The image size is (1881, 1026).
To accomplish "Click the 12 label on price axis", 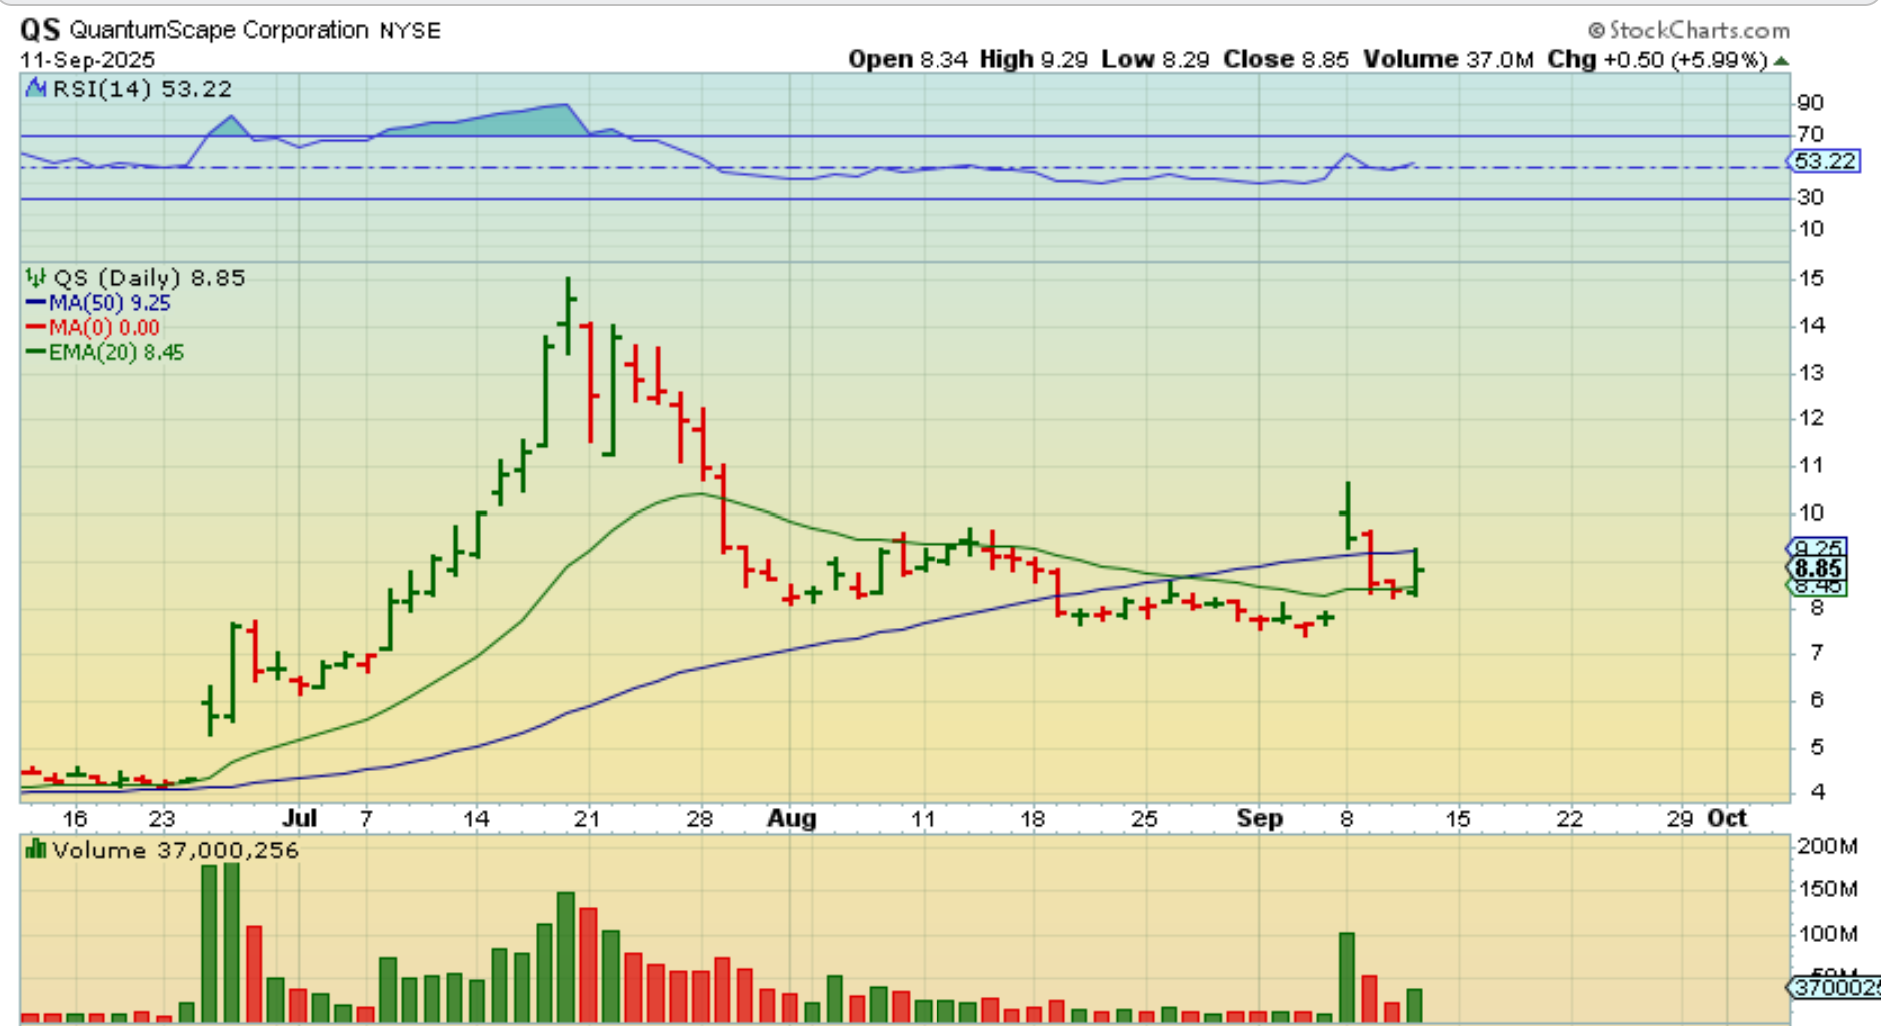I will point(1811,418).
